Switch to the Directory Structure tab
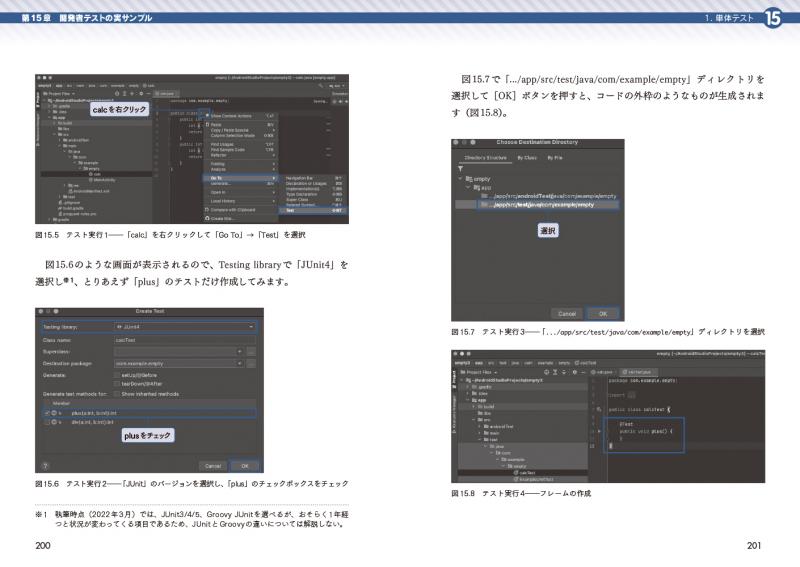The image size is (800, 567). click(x=485, y=158)
